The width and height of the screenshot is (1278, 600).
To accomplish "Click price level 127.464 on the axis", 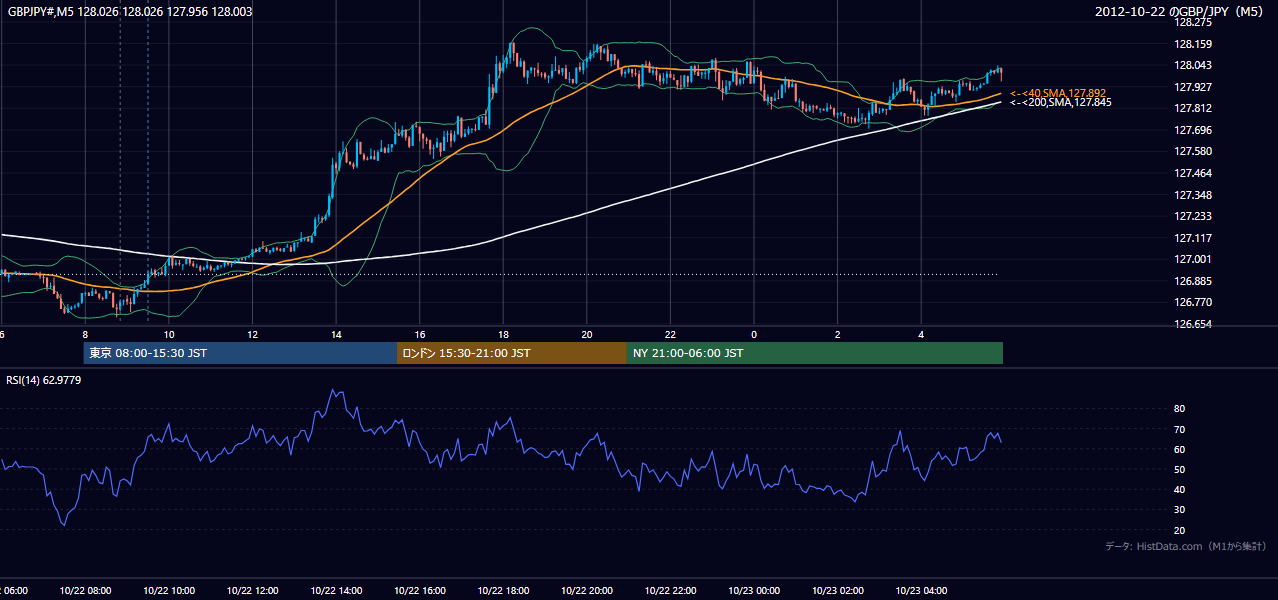I will 1194,173.
